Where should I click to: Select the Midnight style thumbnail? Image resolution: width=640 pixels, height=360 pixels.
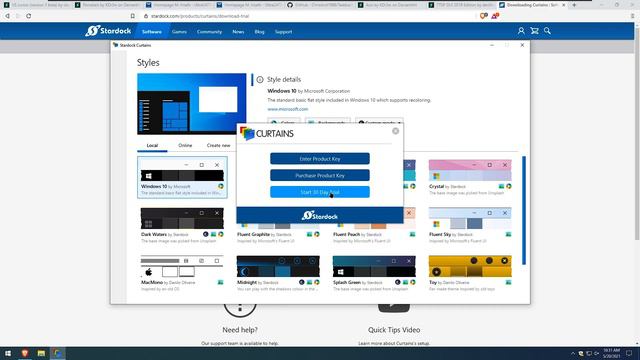(278, 267)
